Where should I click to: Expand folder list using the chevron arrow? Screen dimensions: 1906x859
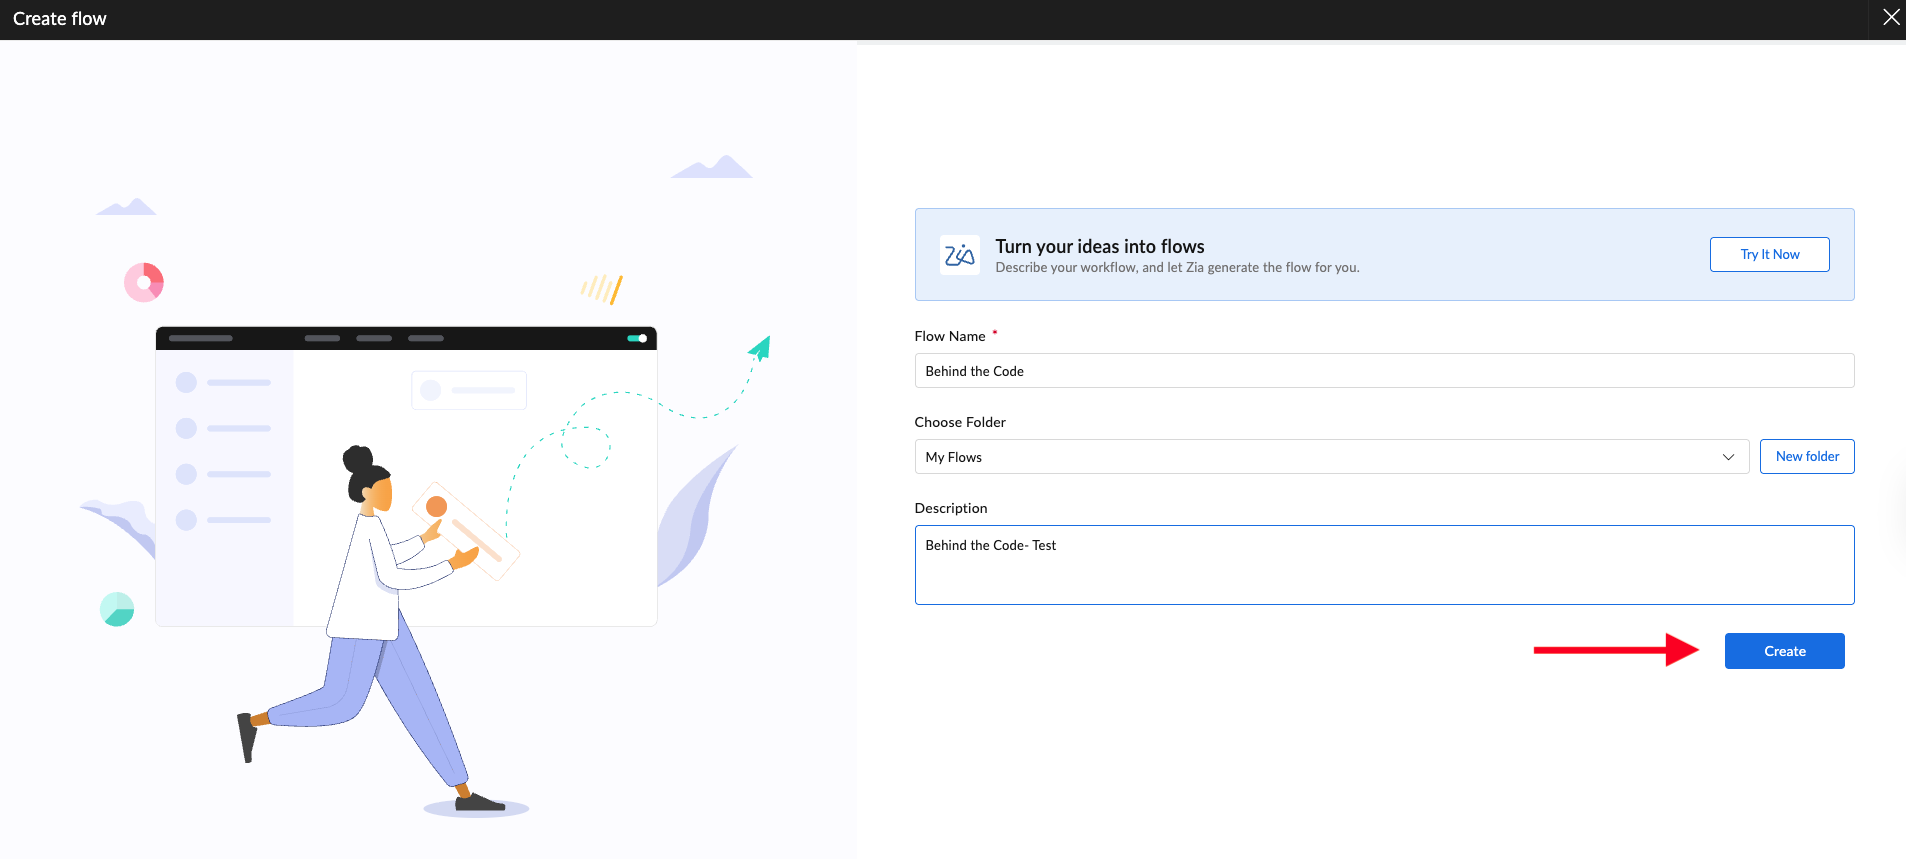coord(1728,457)
